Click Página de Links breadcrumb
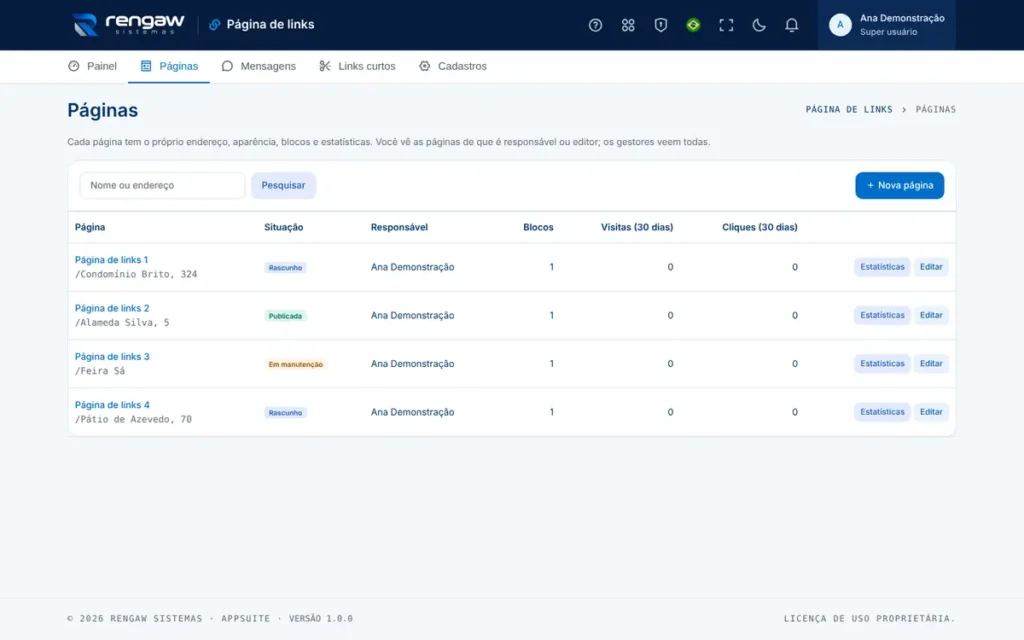 coord(848,110)
